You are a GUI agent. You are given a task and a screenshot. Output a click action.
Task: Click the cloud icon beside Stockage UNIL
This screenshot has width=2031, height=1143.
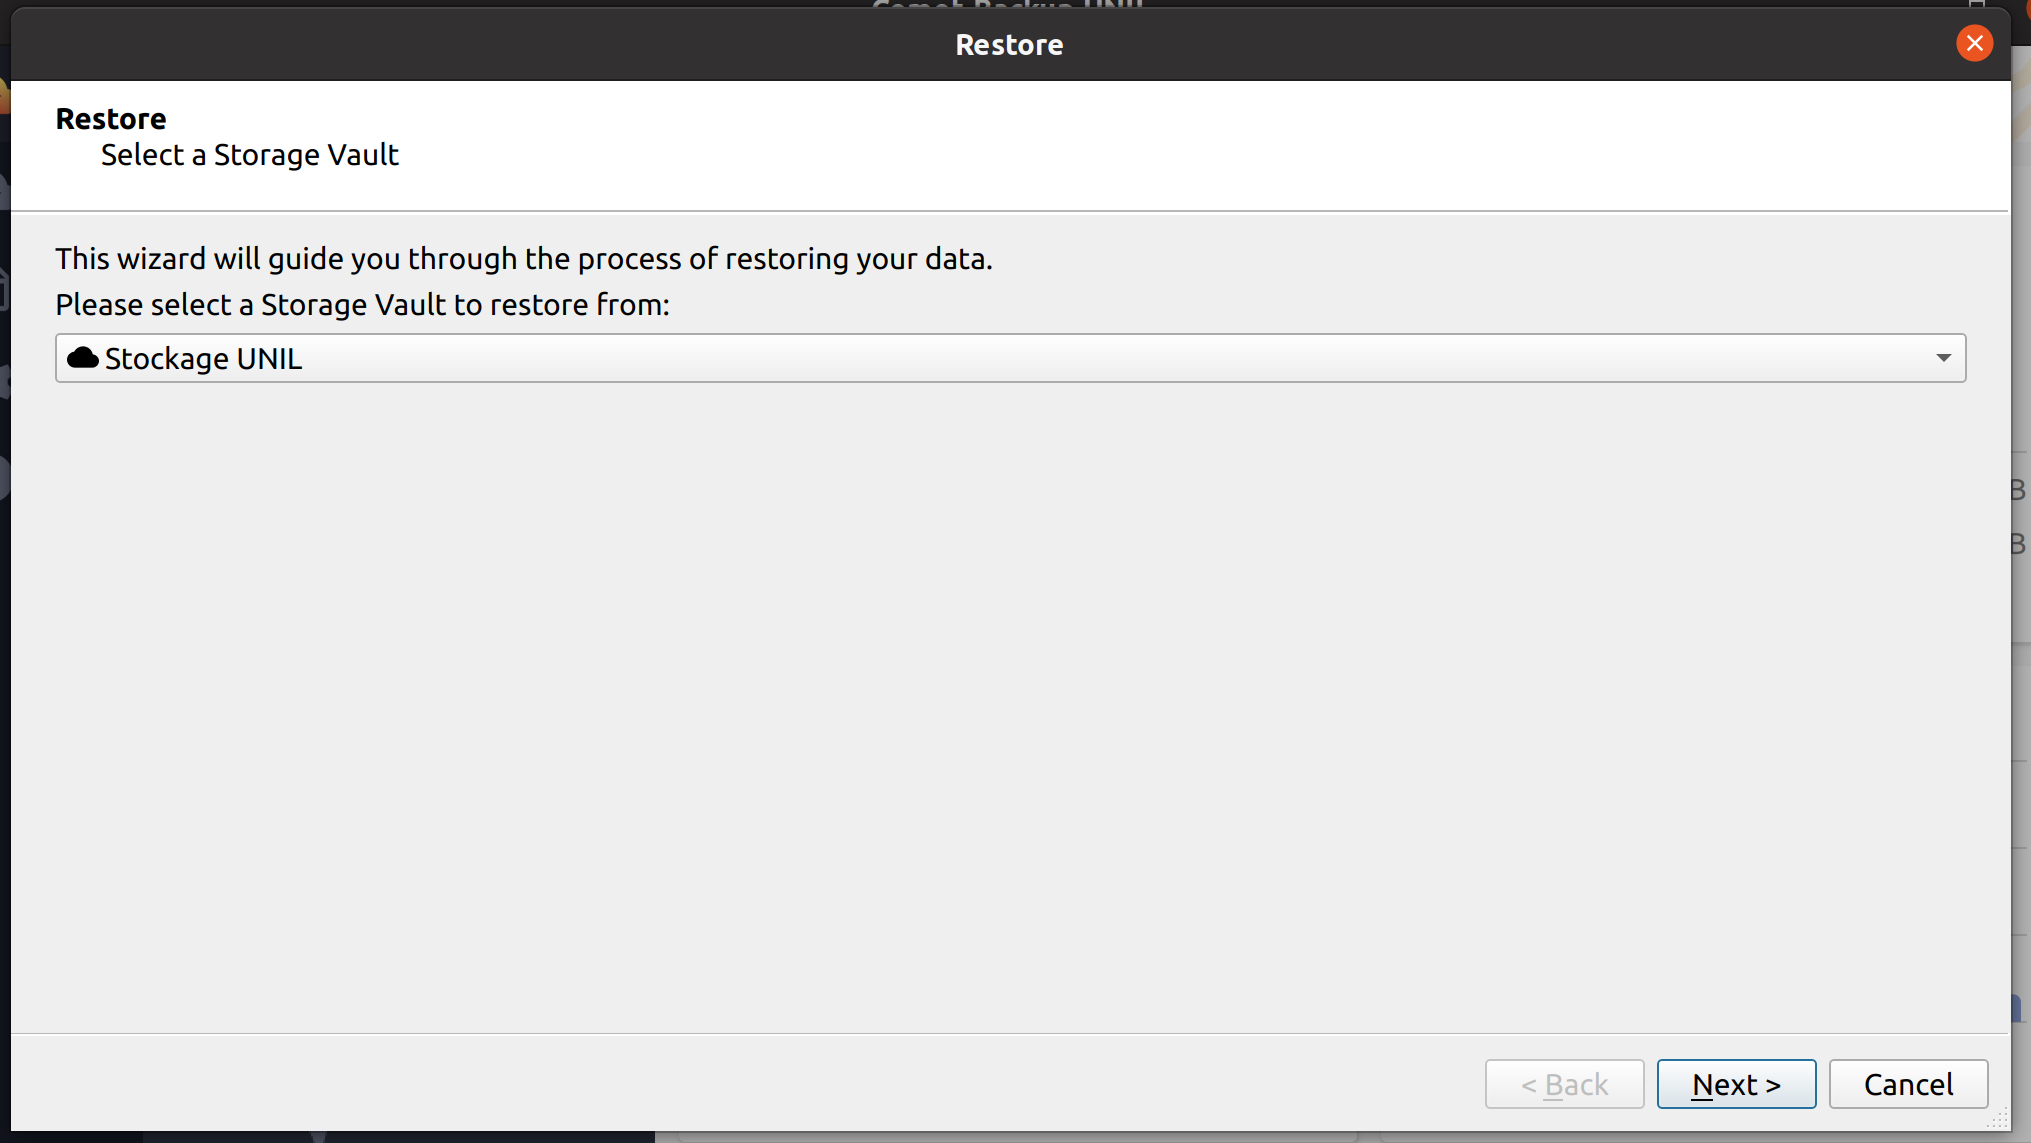82,358
